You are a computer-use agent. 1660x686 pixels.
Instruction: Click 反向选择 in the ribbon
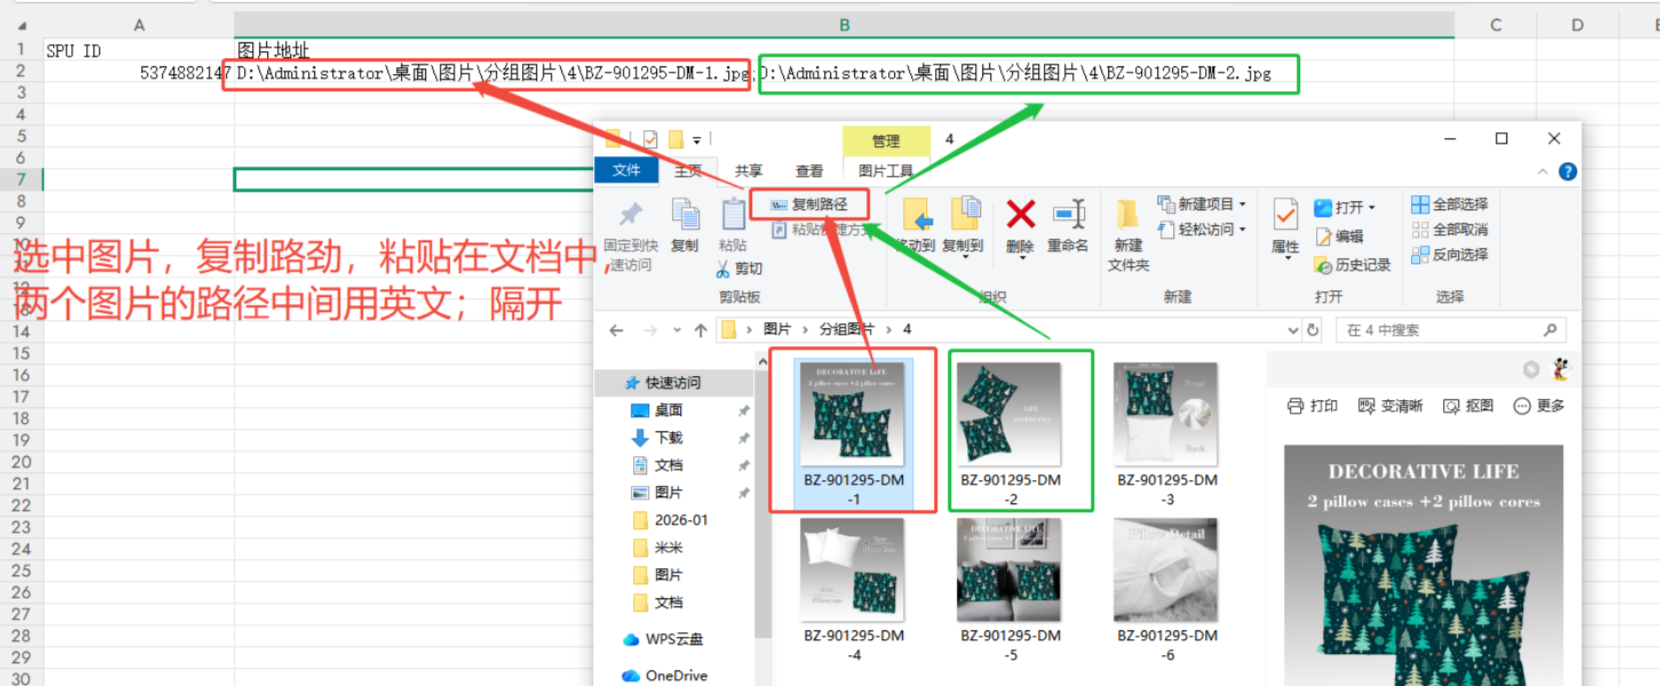1450,254
